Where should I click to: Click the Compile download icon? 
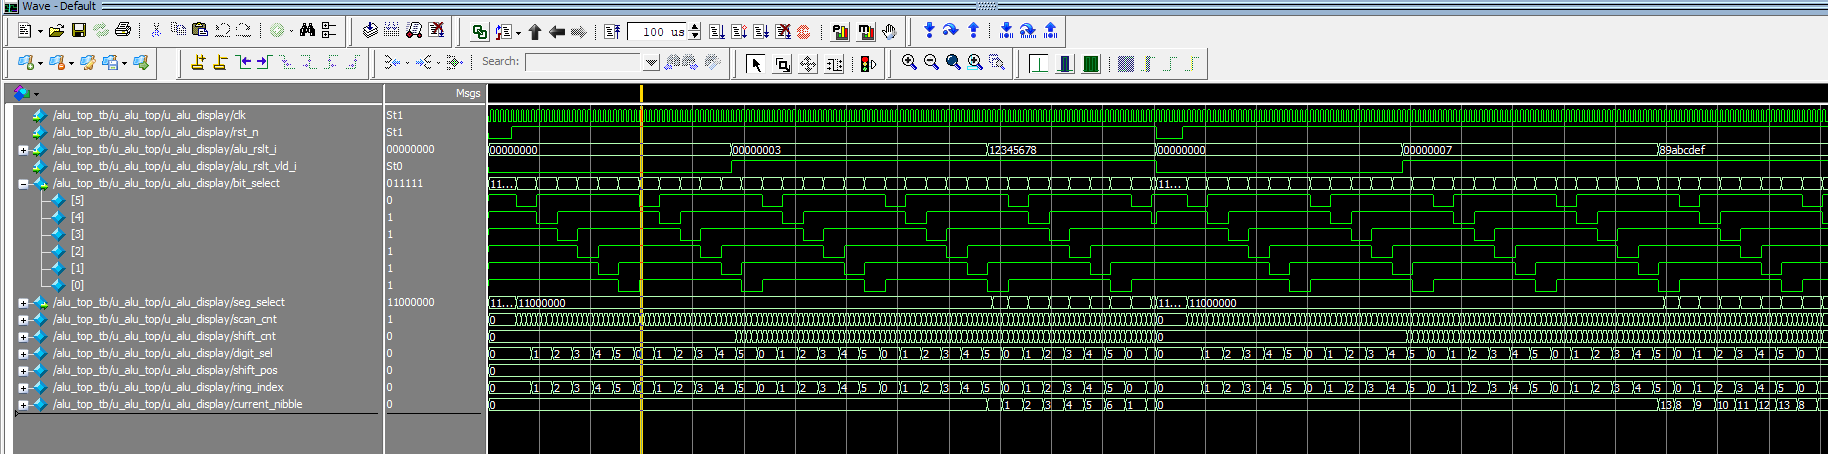370,31
